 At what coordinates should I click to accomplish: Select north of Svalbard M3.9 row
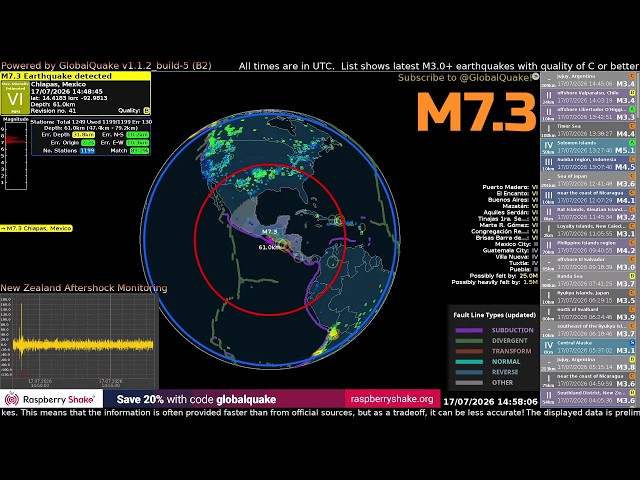[588, 313]
